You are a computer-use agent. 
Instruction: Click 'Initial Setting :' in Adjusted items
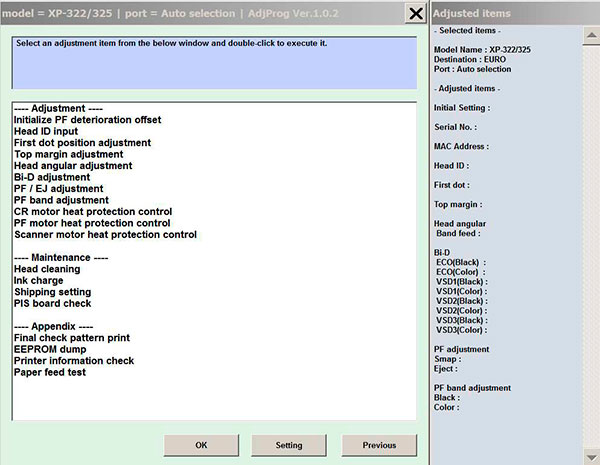462,108
